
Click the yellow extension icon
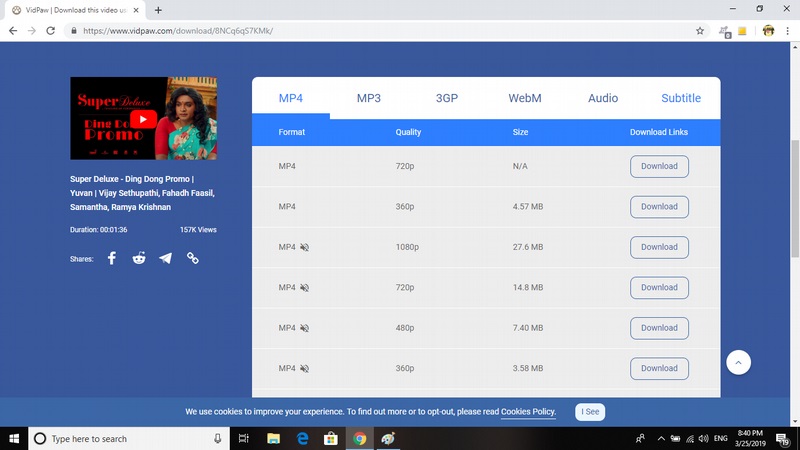coord(742,31)
